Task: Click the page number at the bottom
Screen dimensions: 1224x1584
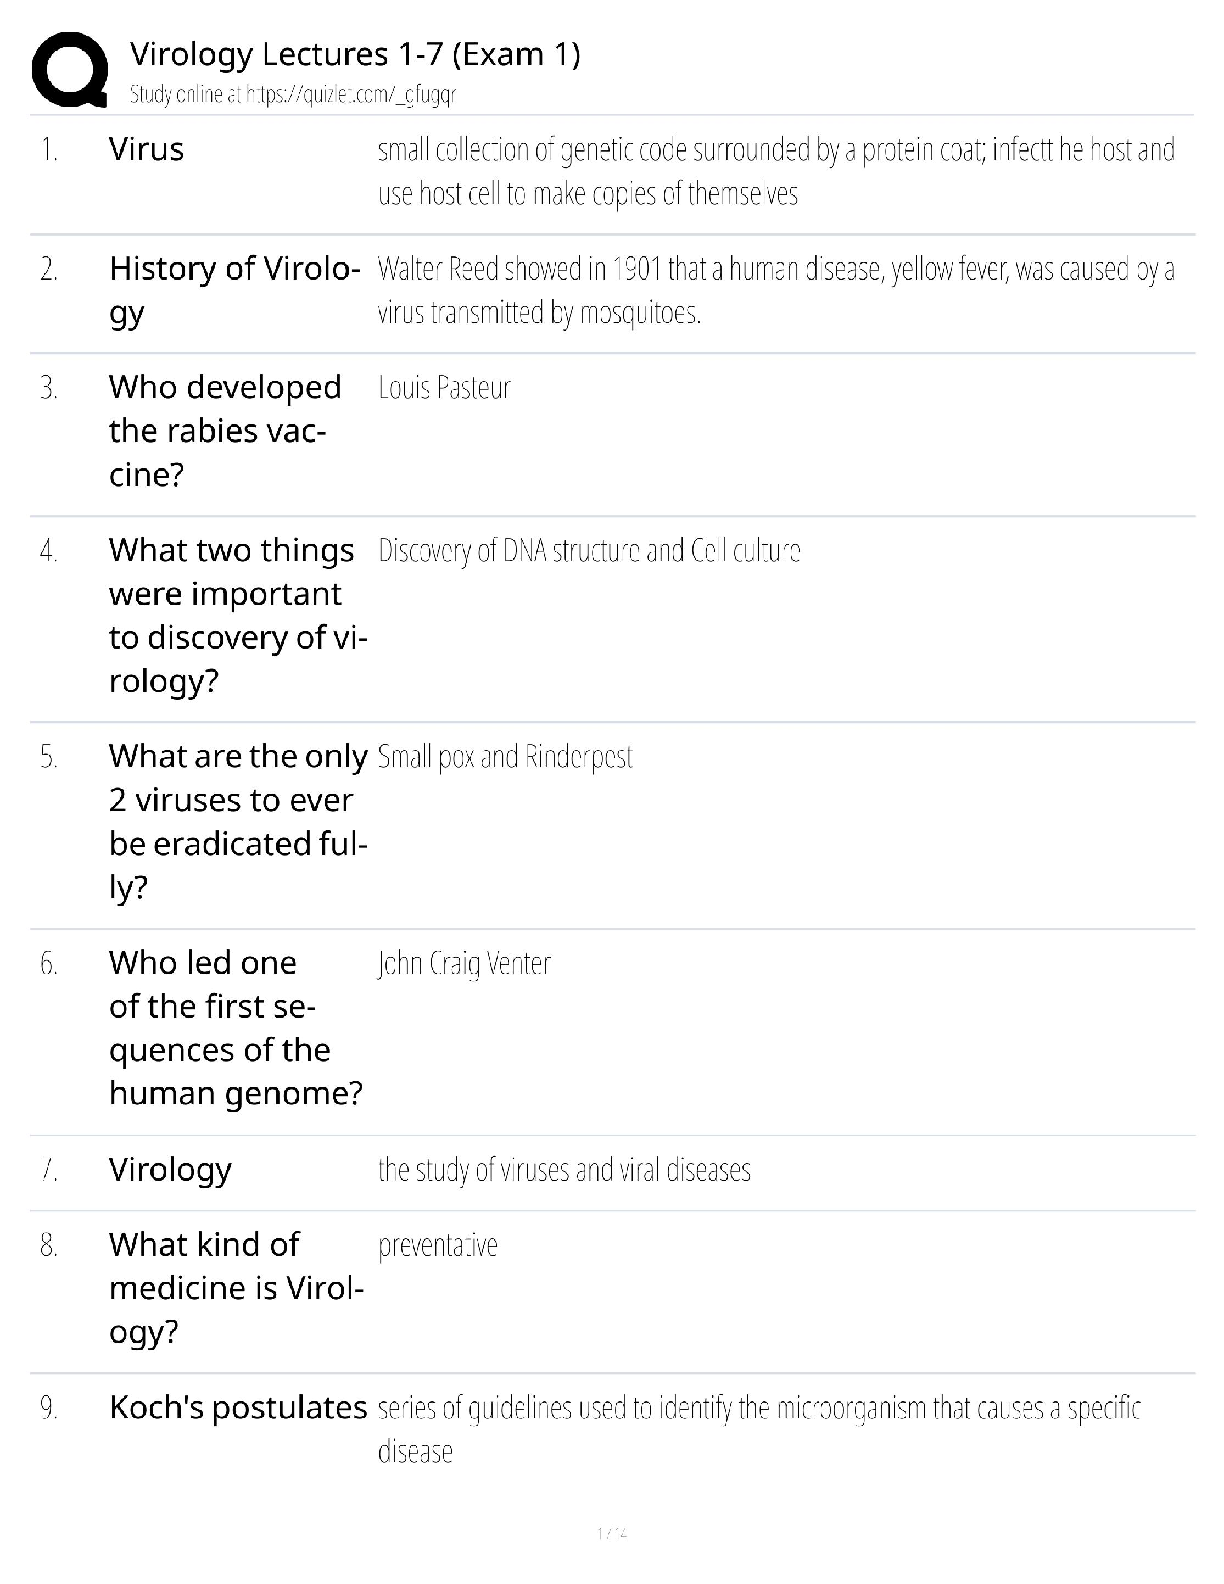Action: [x=611, y=1532]
